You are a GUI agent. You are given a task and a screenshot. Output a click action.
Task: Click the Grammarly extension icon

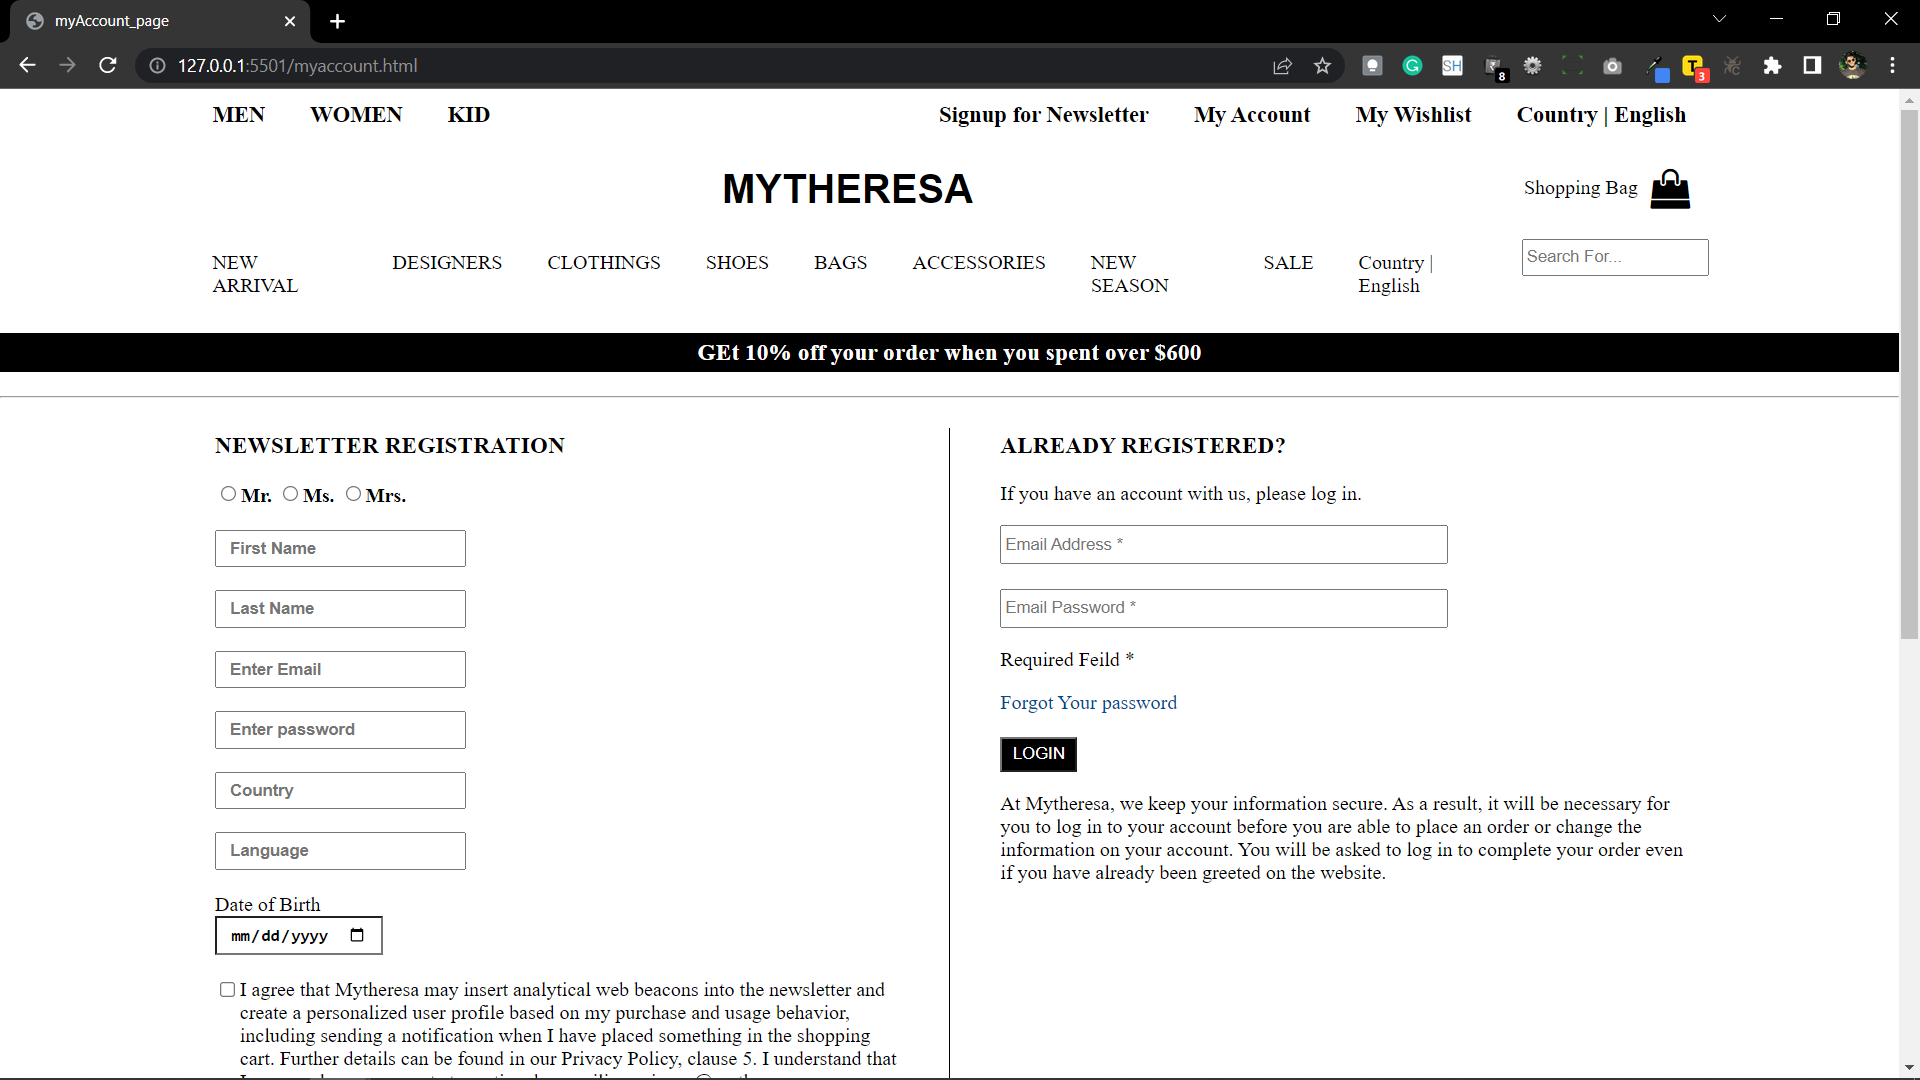pos(1412,66)
